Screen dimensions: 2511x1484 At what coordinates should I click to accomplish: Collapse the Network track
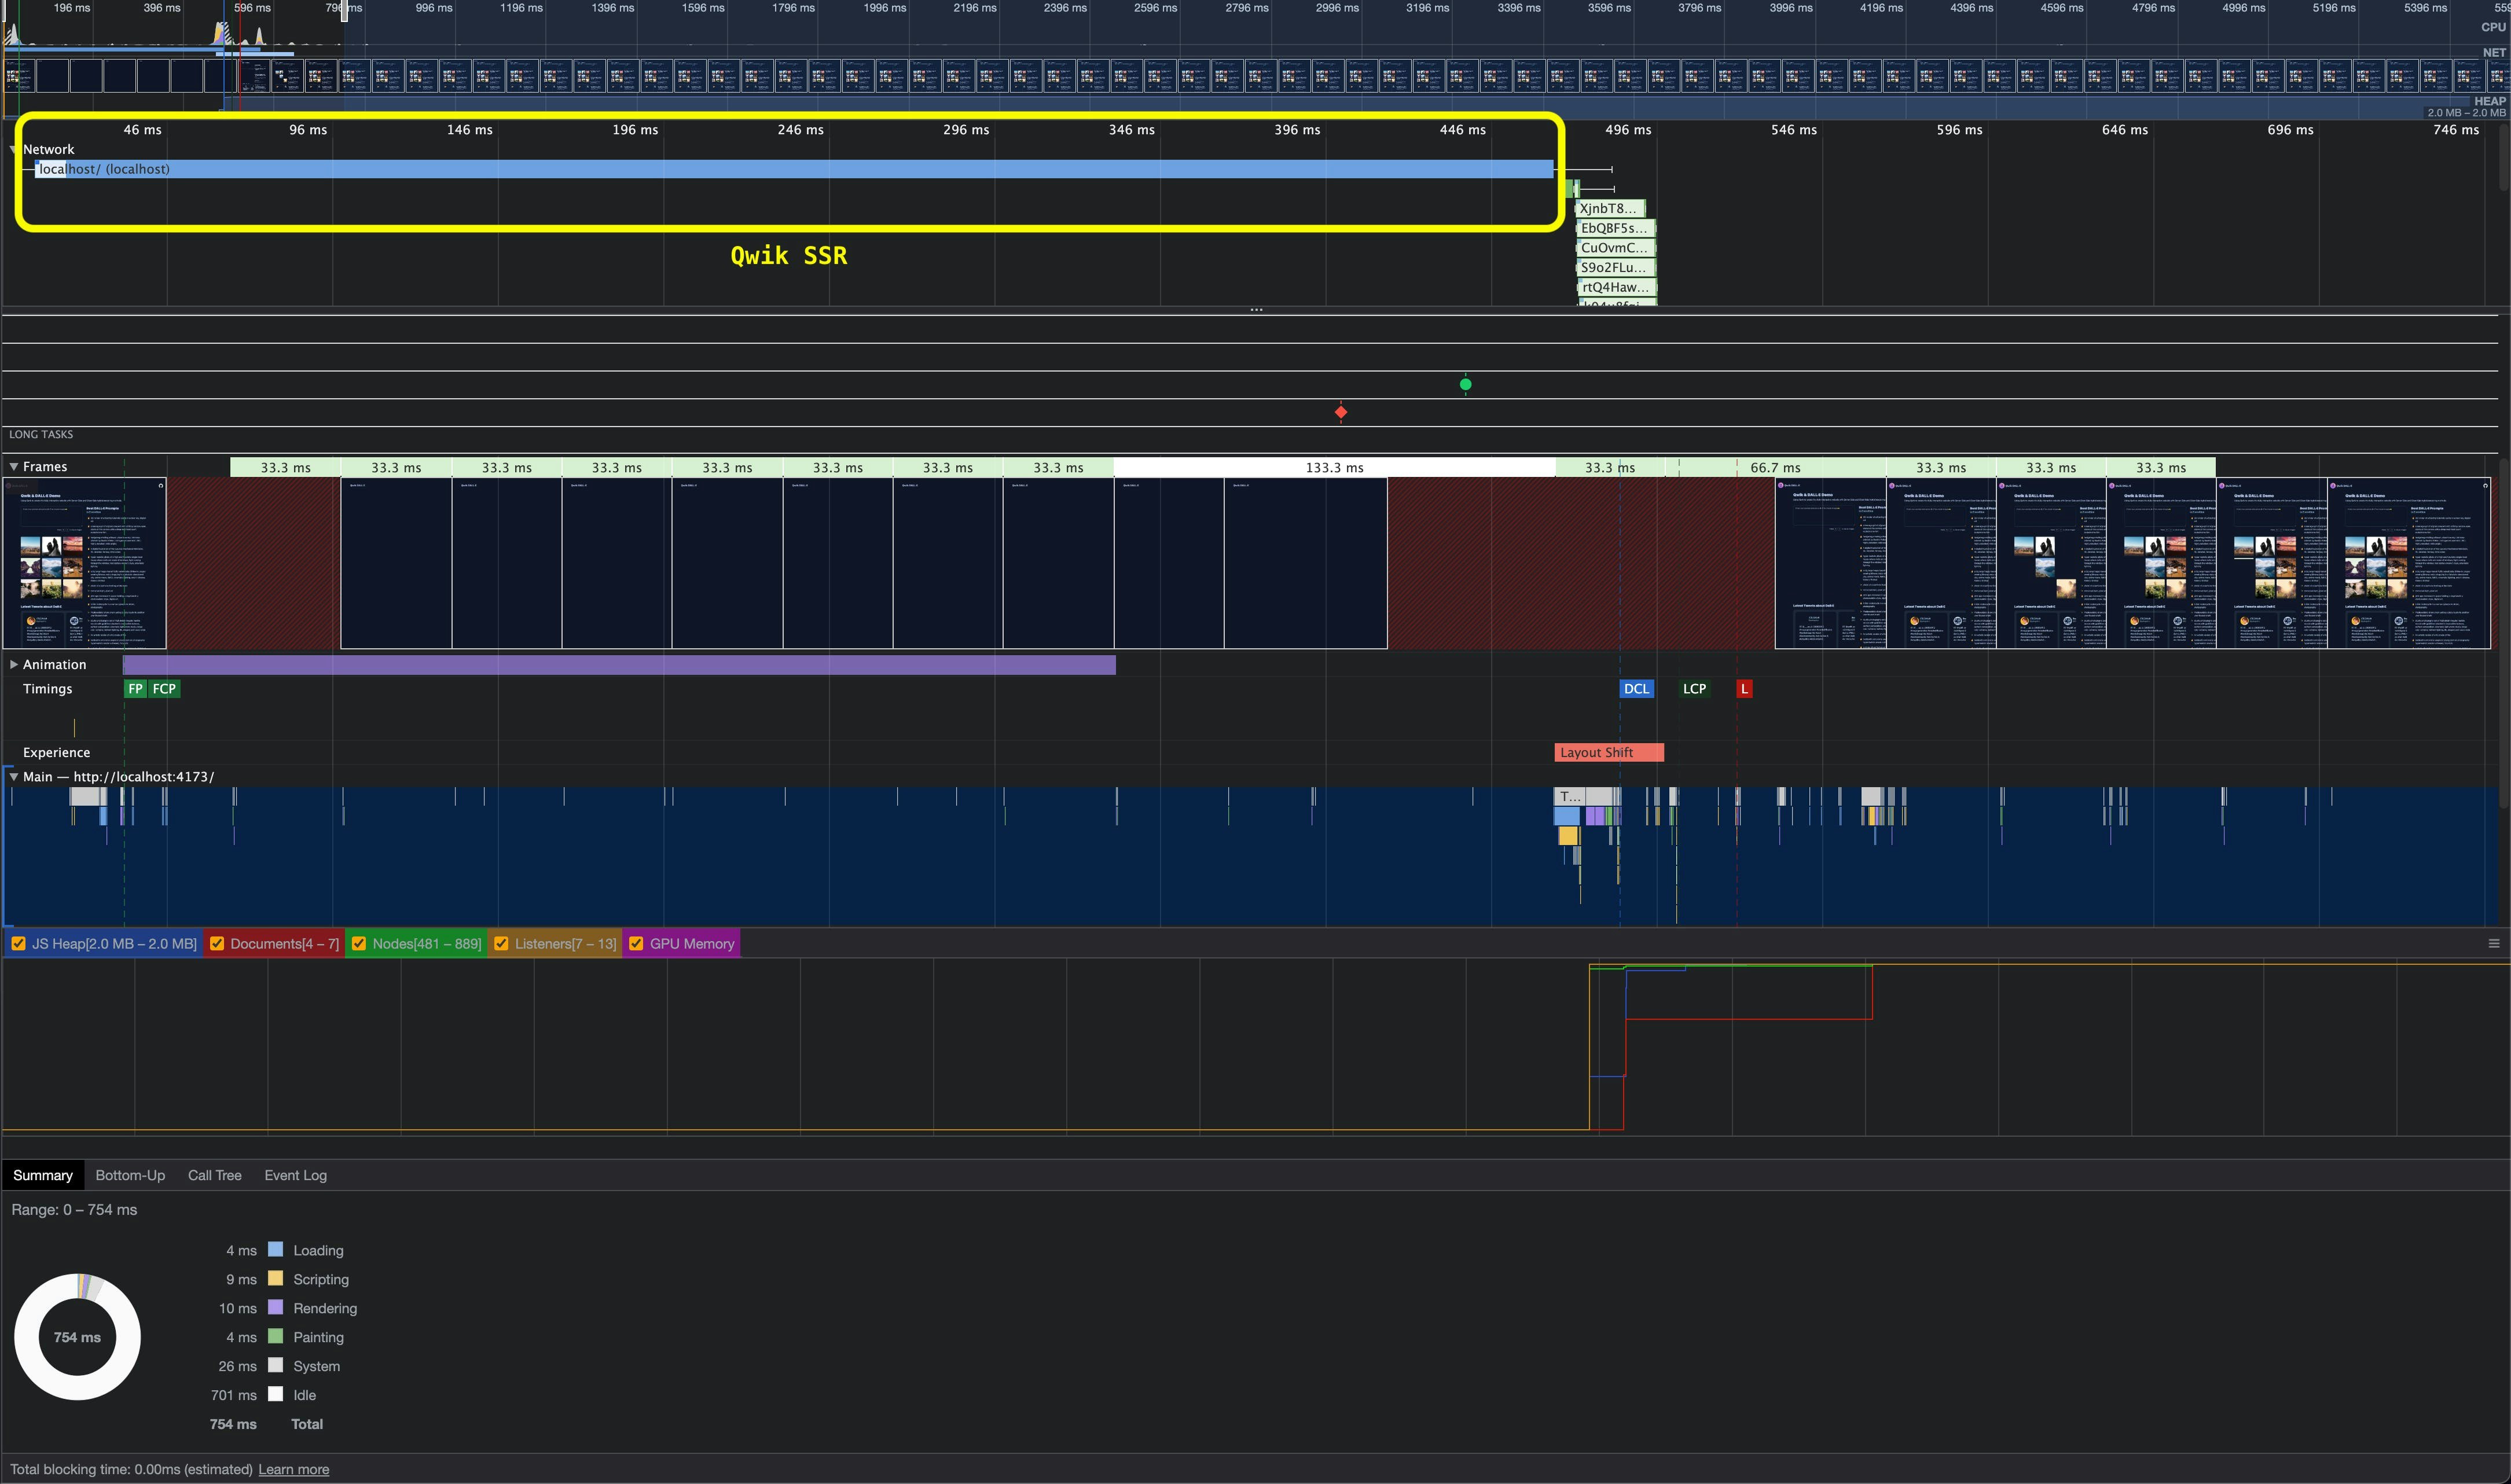(x=13, y=149)
